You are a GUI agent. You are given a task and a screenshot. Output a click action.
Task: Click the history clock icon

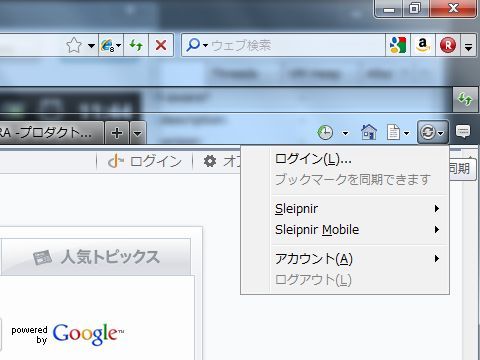(x=325, y=133)
